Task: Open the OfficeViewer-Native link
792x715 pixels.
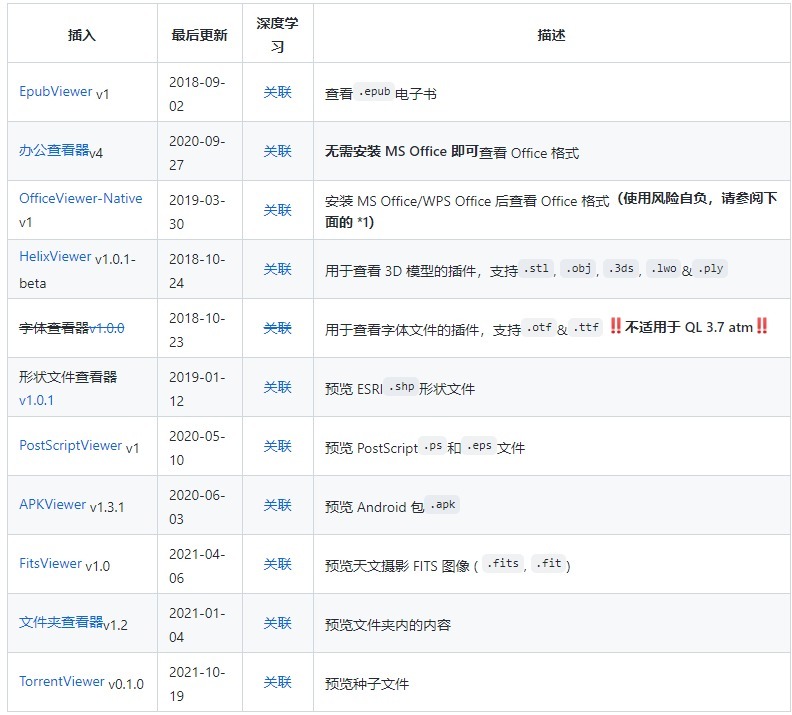Action: (x=80, y=198)
